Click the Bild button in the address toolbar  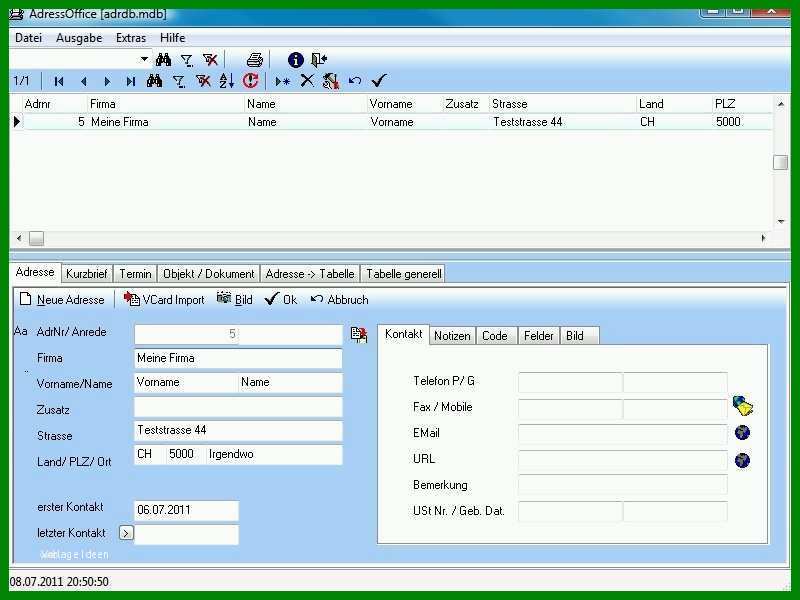[235, 299]
